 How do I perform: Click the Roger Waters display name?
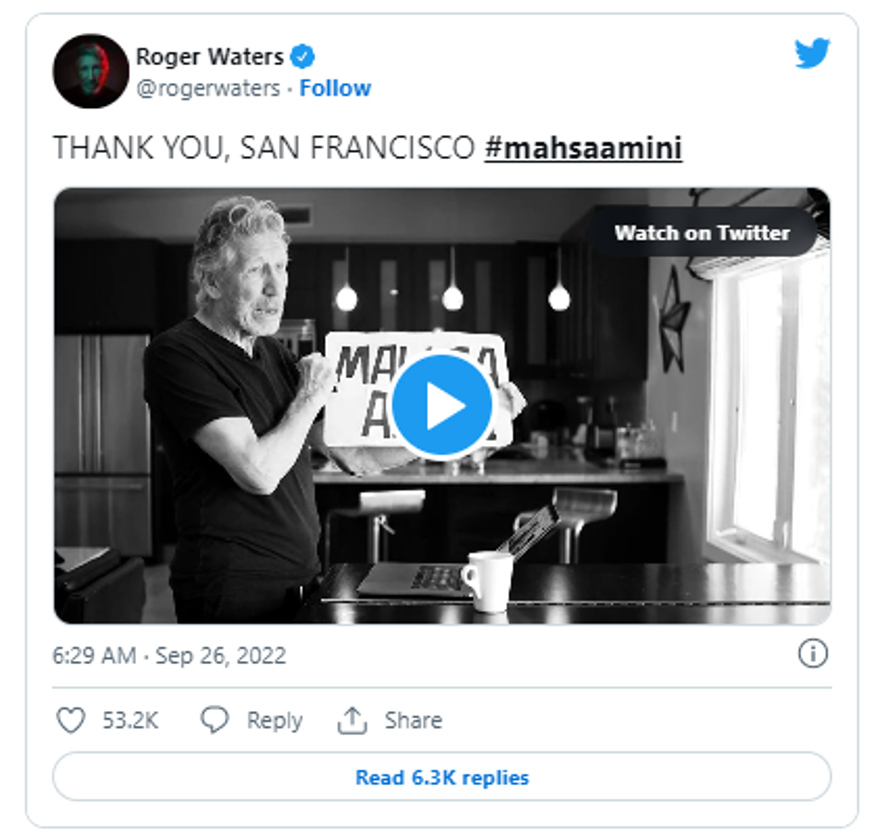(x=210, y=56)
